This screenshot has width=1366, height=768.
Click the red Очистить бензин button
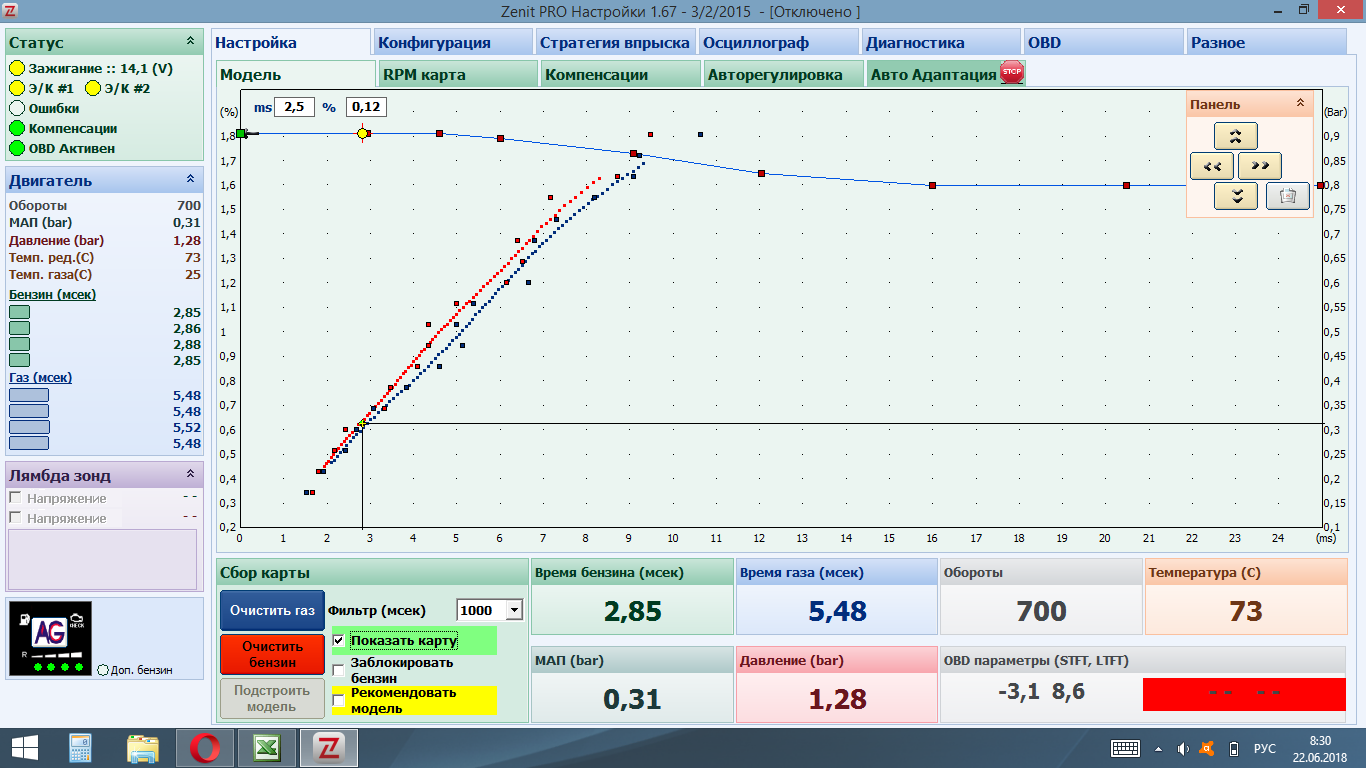pos(272,654)
